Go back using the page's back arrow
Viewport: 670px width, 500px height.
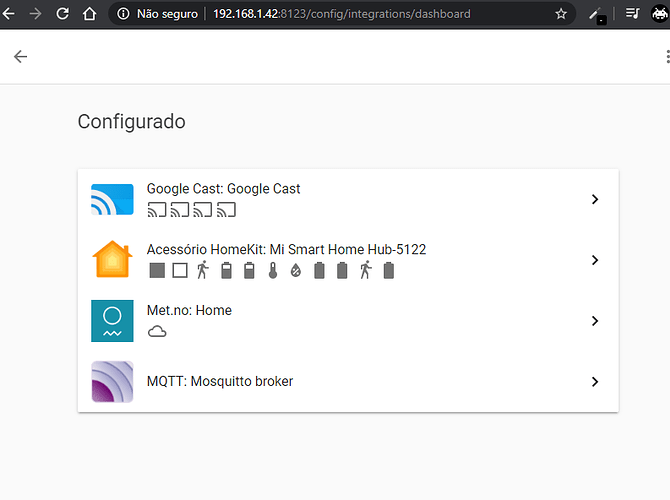tap(21, 56)
